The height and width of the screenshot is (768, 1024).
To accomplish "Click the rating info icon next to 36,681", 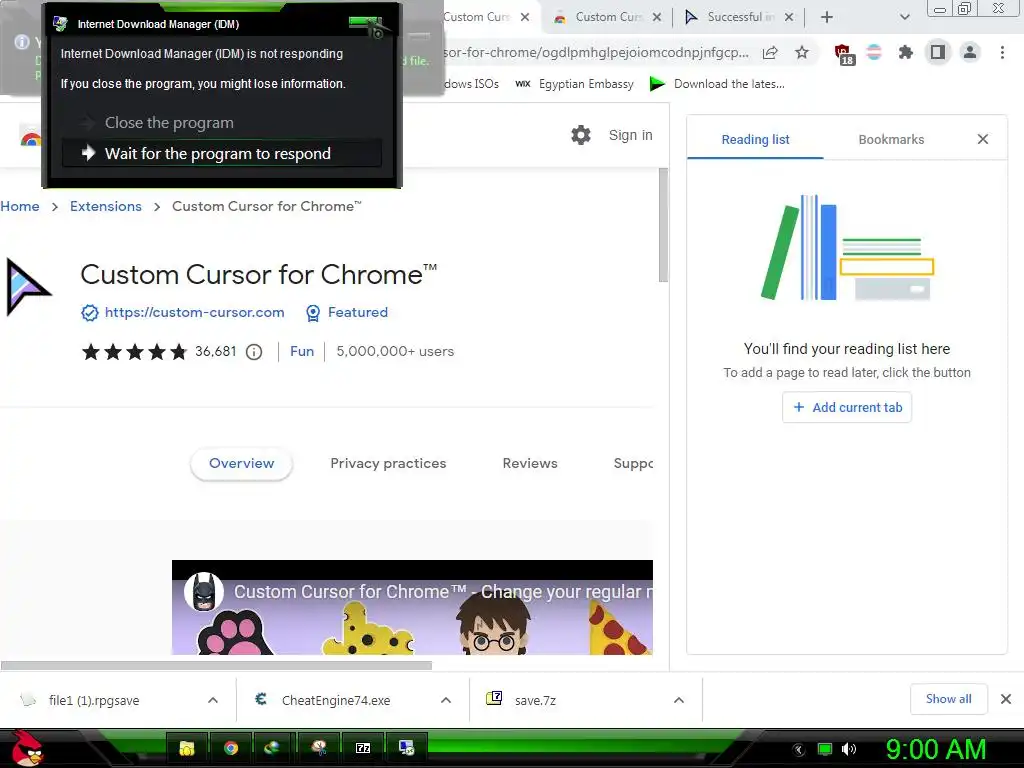I will 254,352.
